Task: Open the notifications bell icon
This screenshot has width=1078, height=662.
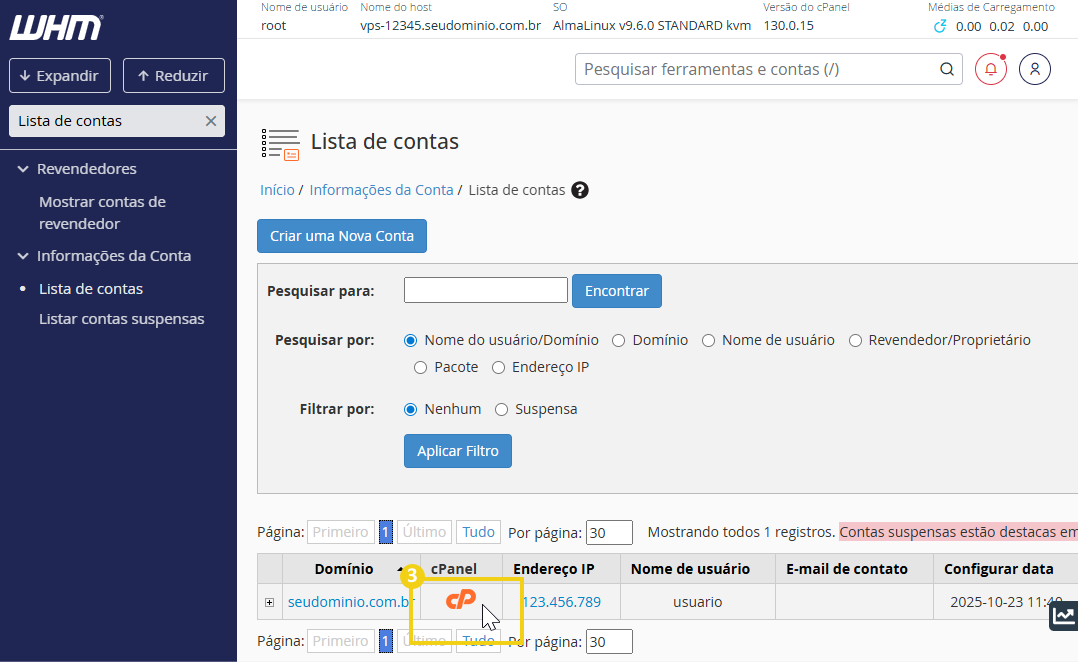Action: pos(990,69)
